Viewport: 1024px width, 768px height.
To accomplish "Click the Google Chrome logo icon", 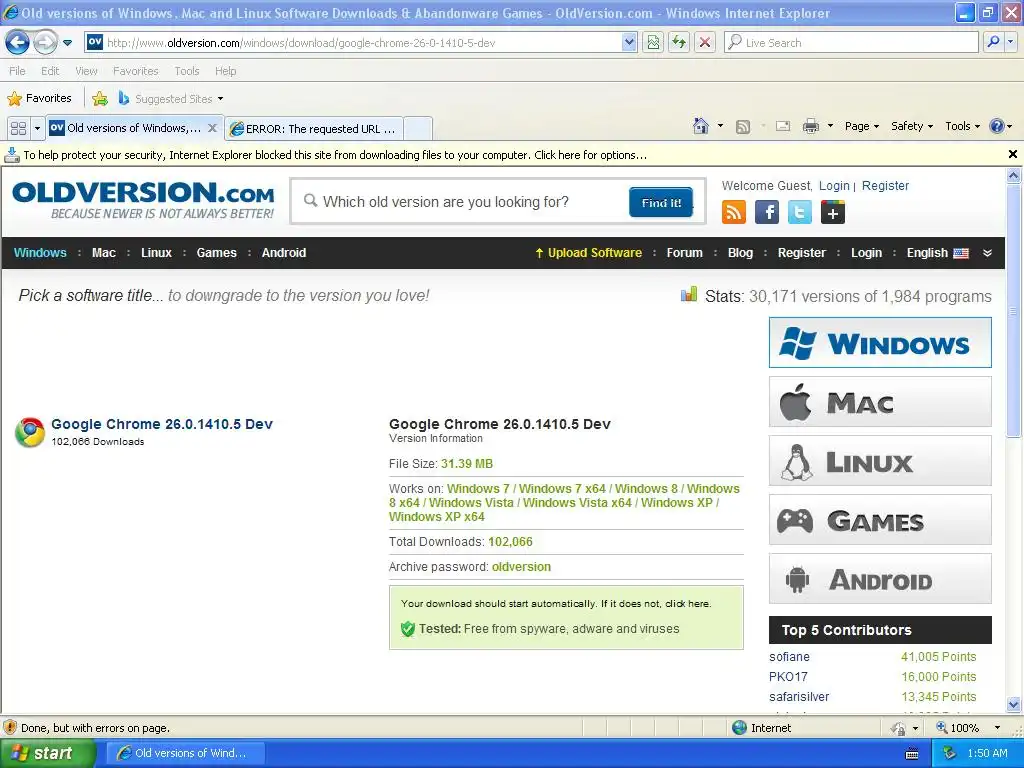I will pos(30,432).
